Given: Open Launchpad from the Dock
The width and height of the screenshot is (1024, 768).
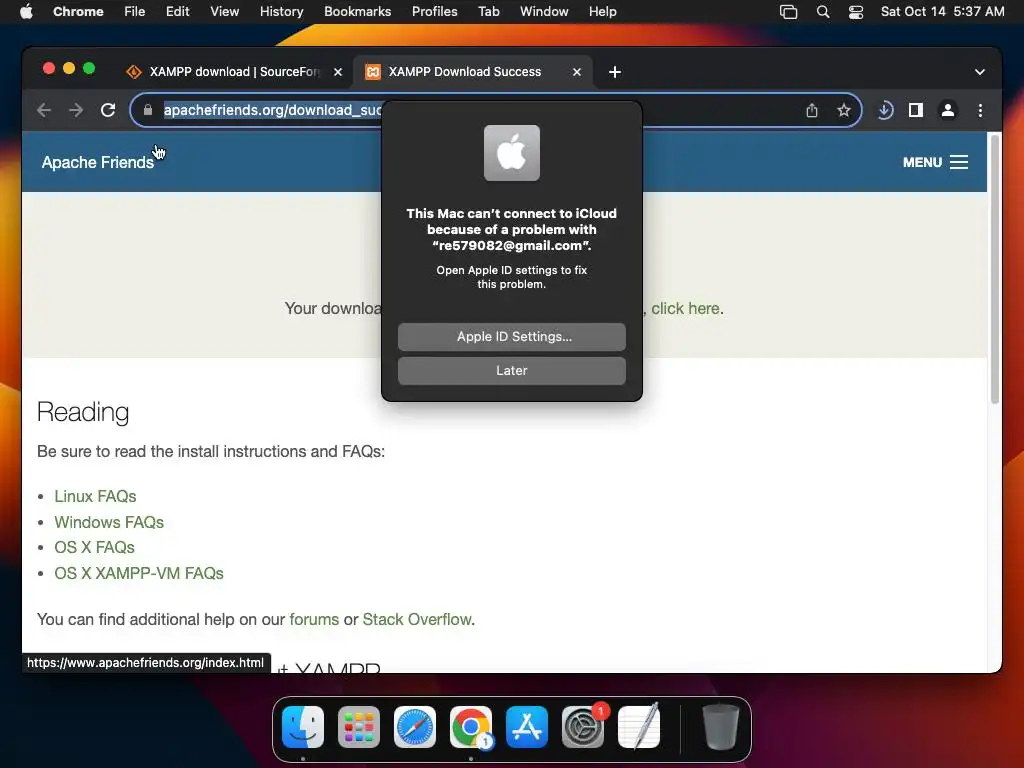Looking at the screenshot, I should 359,727.
